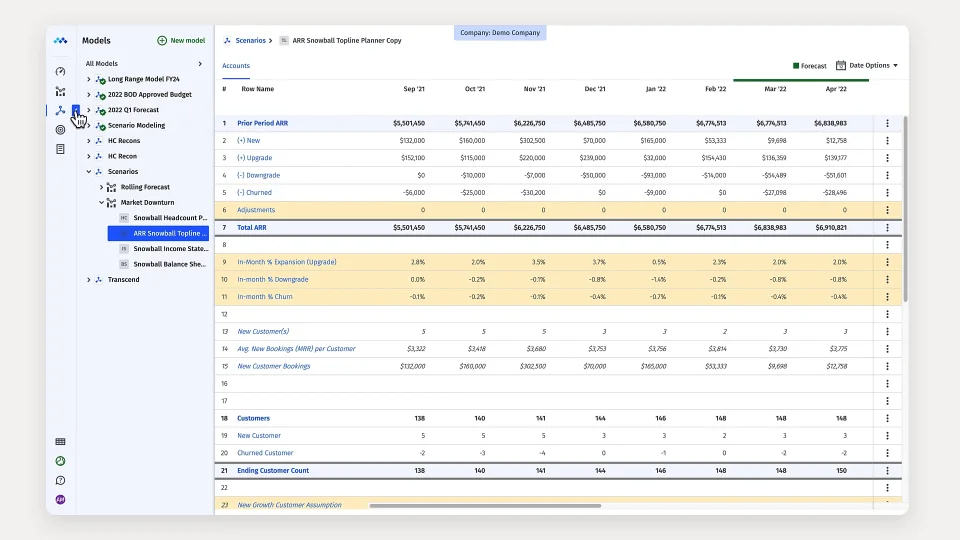The height and width of the screenshot is (540, 960).
Task: Open the Prior Period ARR row link
Action: (x=262, y=123)
